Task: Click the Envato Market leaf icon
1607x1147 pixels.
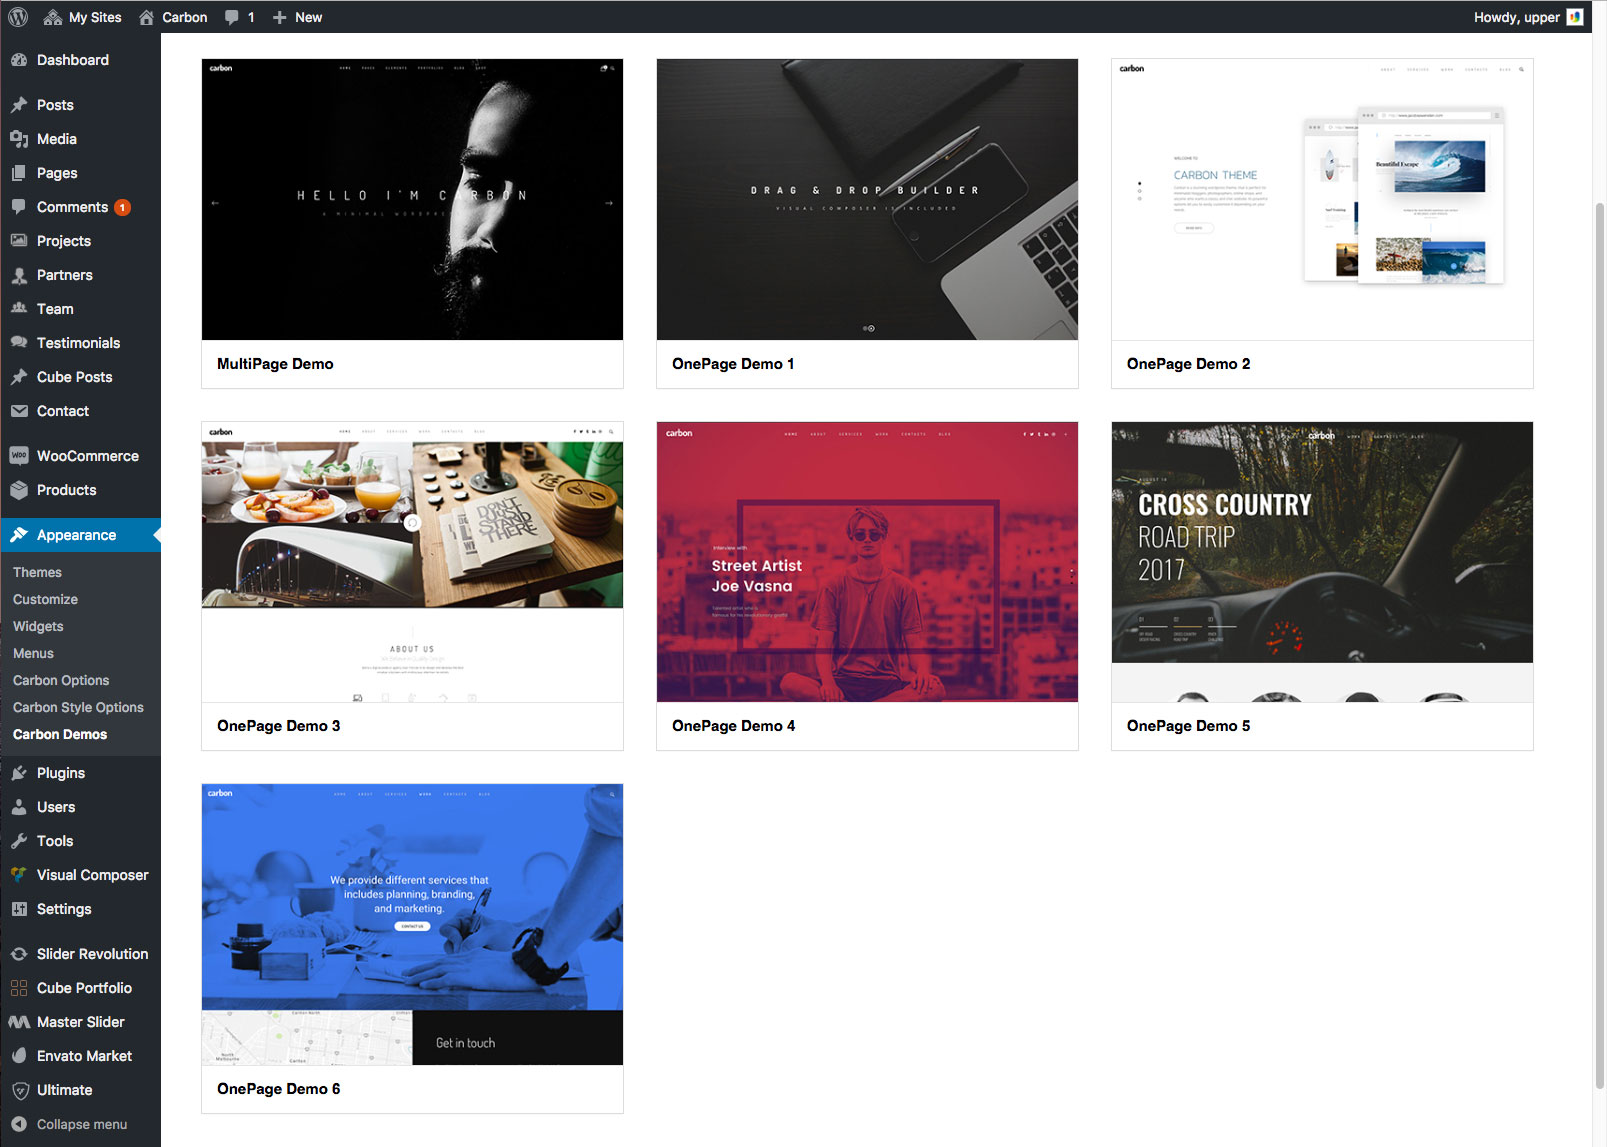Action: (19, 1056)
